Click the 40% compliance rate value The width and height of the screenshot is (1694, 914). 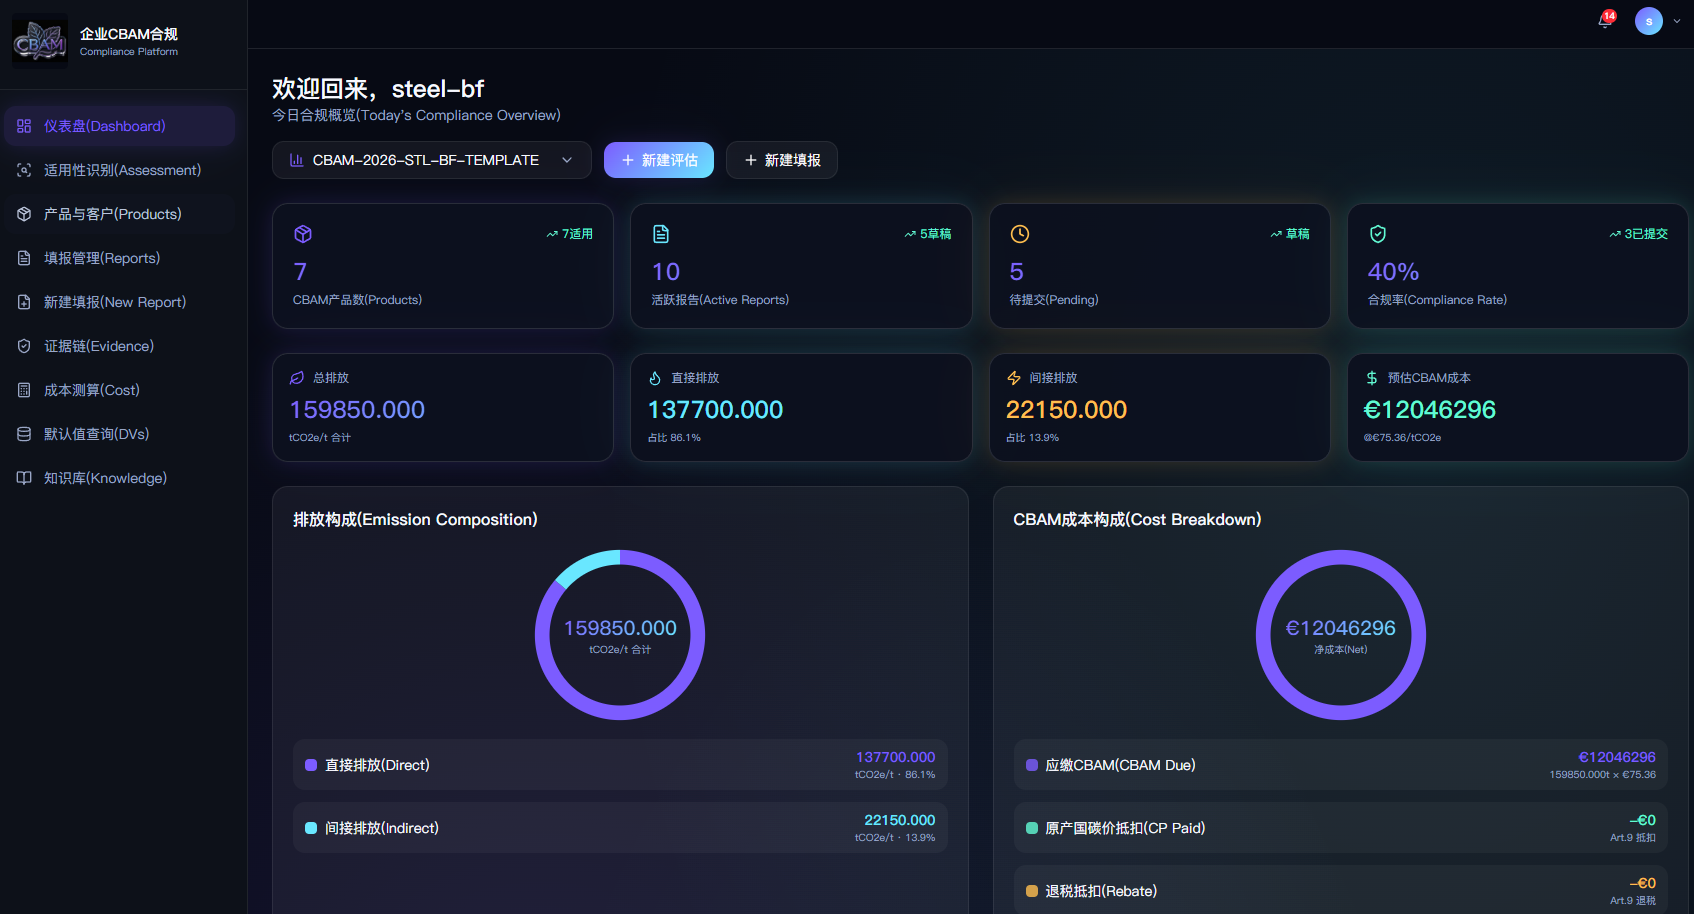pyautogui.click(x=1393, y=272)
